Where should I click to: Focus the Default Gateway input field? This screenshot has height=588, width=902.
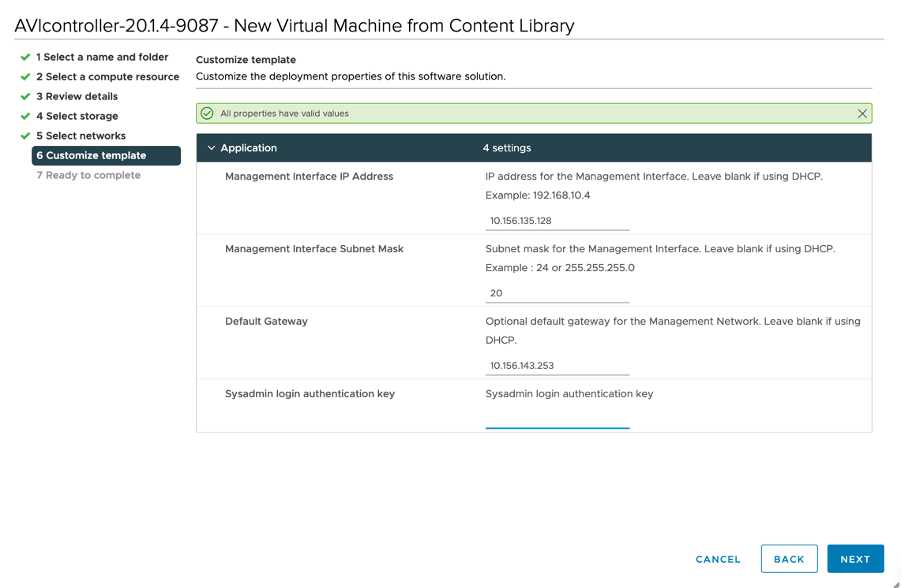click(557, 365)
